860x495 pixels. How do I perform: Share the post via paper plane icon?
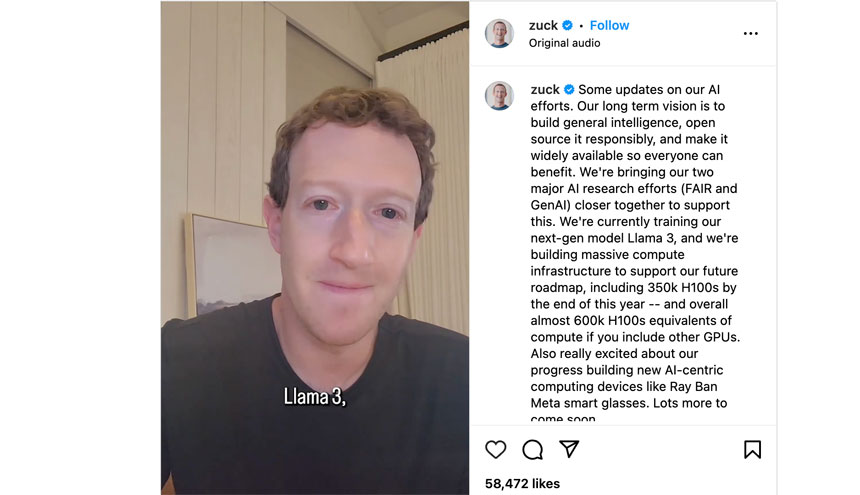(x=569, y=449)
